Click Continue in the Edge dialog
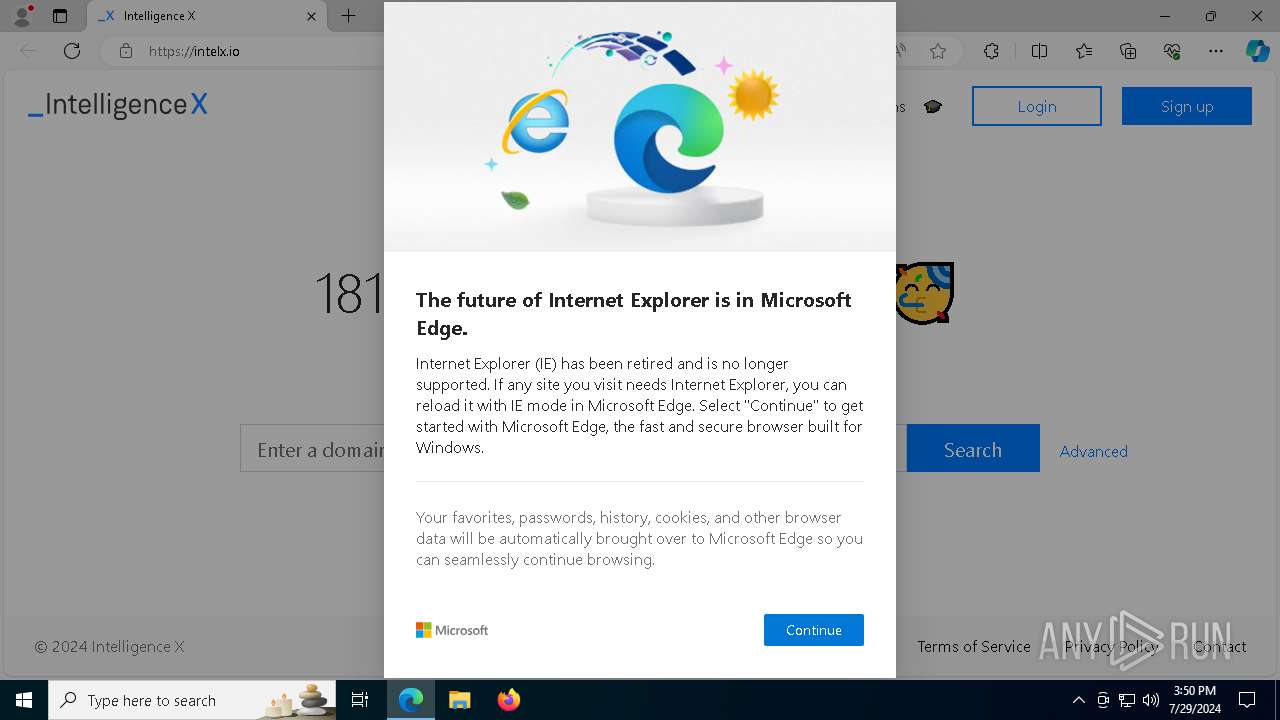1280x720 pixels. 813,630
